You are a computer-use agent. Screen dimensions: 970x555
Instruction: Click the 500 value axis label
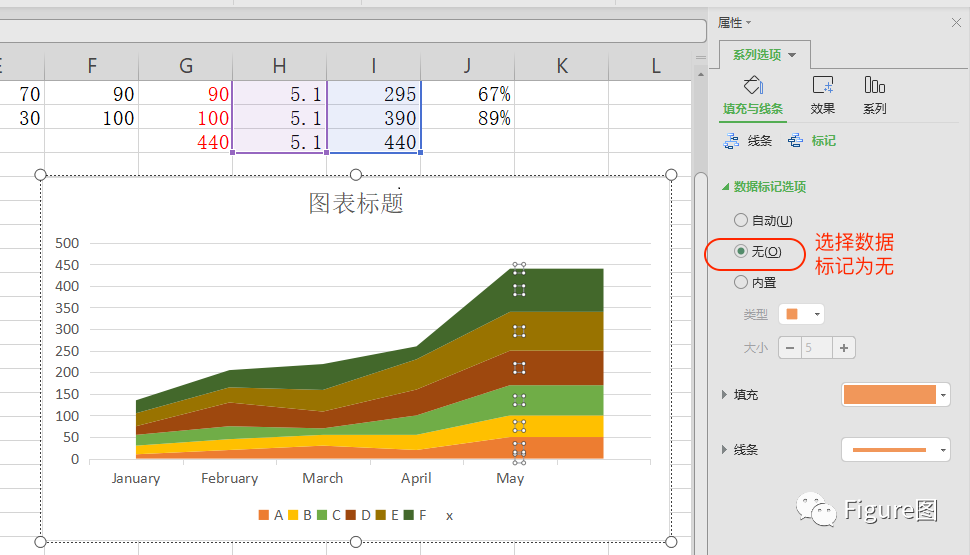(x=67, y=243)
